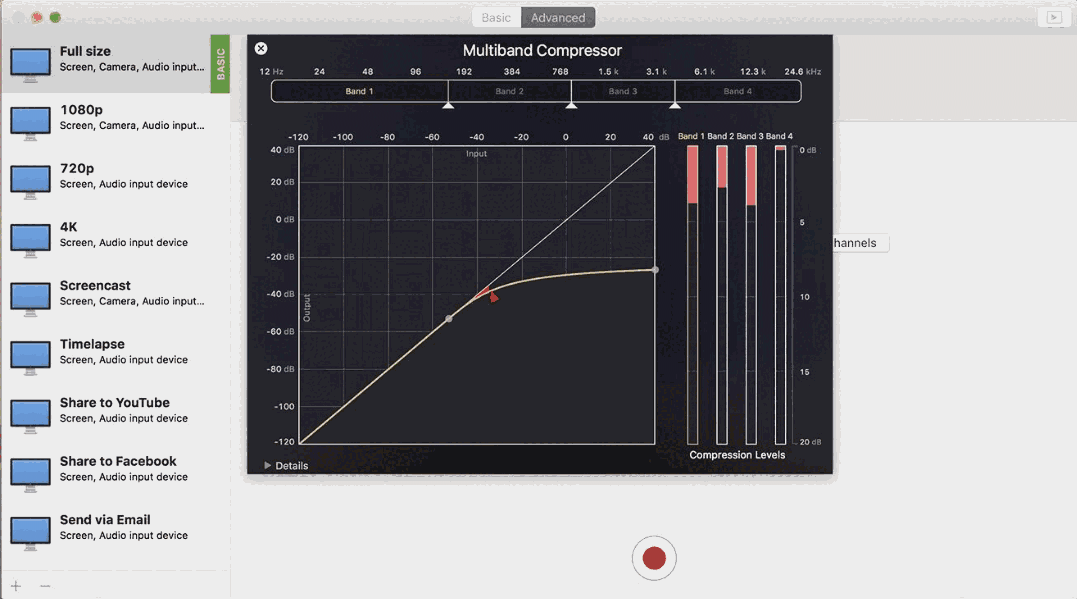Screen dimensions: 1077x599
Task: Click the crossover handle between Band 1 and Band 2
Action: click(448, 105)
